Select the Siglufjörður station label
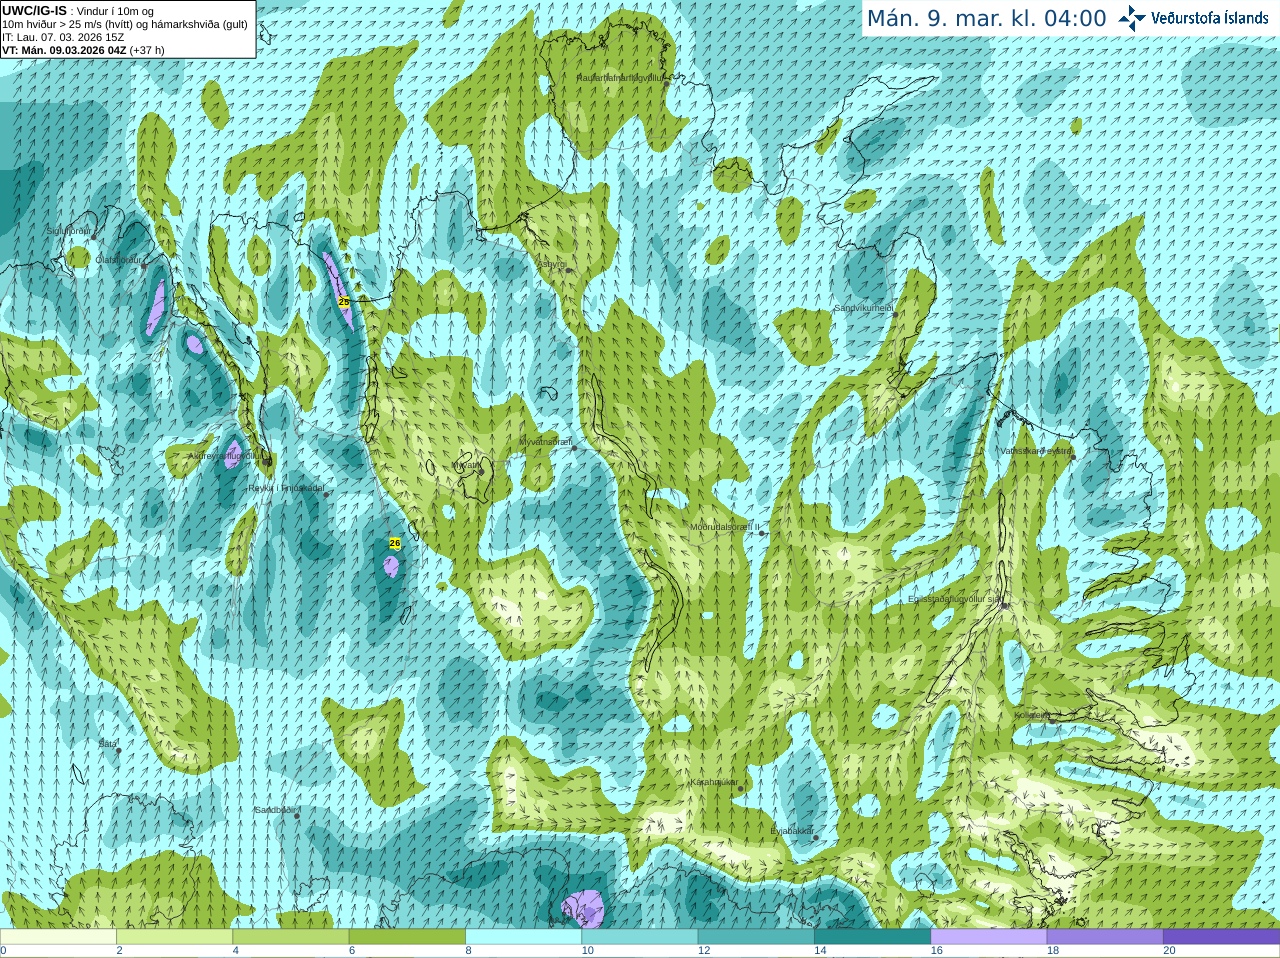 pyautogui.click(x=69, y=231)
